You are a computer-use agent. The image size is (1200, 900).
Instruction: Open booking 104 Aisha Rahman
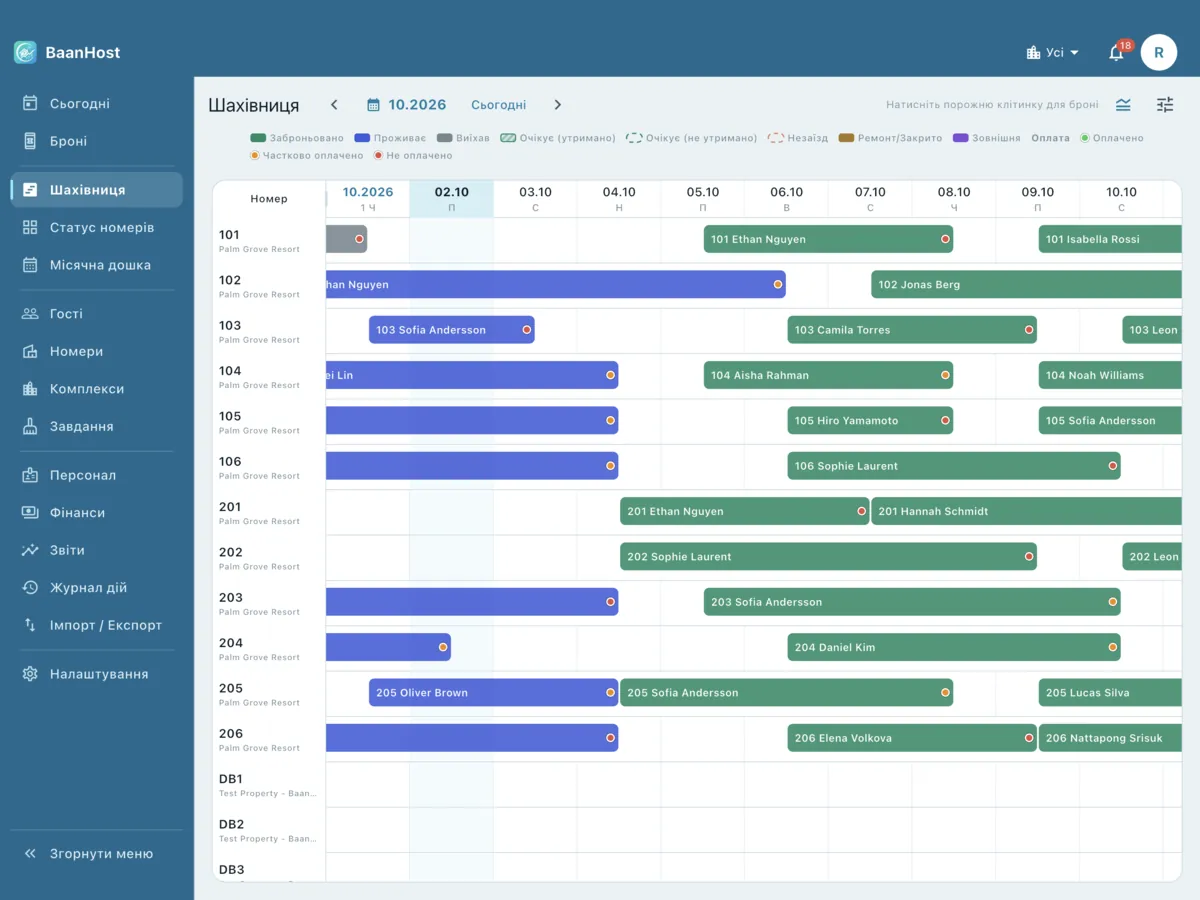(x=828, y=375)
